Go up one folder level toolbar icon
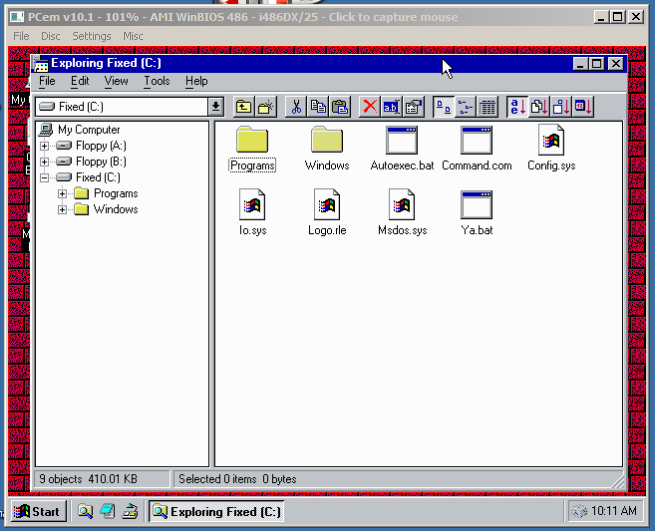 pos(244,107)
